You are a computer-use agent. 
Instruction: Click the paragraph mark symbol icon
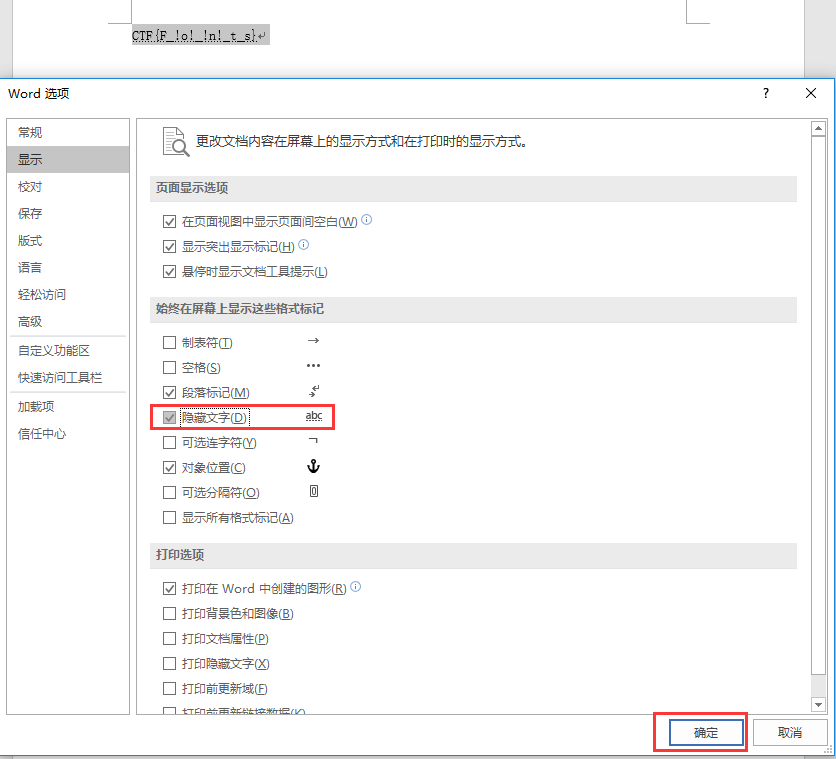pyautogui.click(x=313, y=392)
